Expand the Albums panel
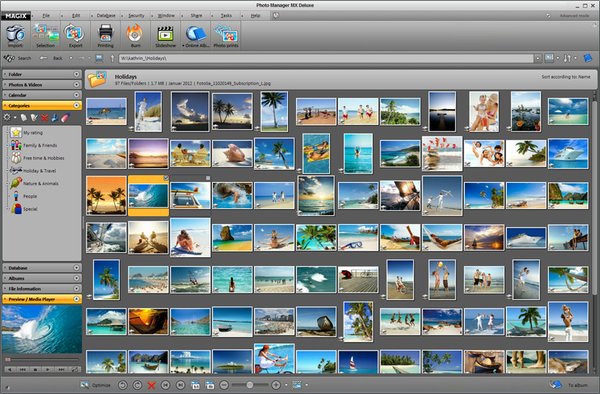The image size is (600, 394). pos(77,278)
